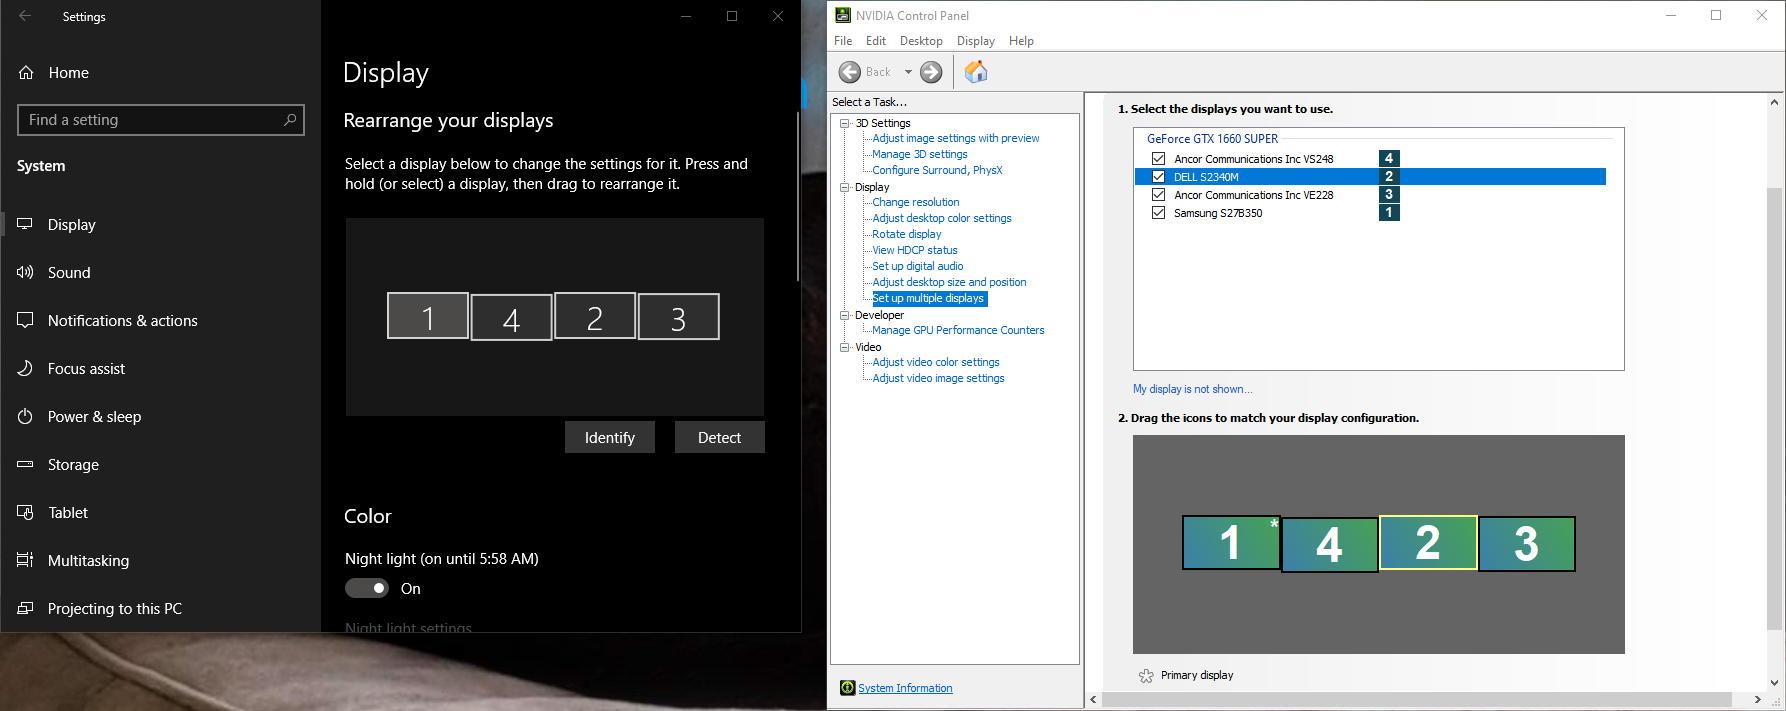The height and width of the screenshot is (711, 1786).
Task: Select display 4 in Windows arrangement
Action: 511,318
